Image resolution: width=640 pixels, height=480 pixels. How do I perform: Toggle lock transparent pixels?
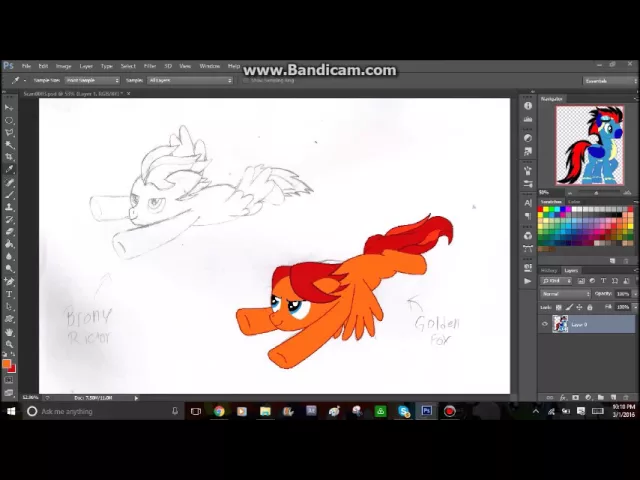(x=559, y=307)
